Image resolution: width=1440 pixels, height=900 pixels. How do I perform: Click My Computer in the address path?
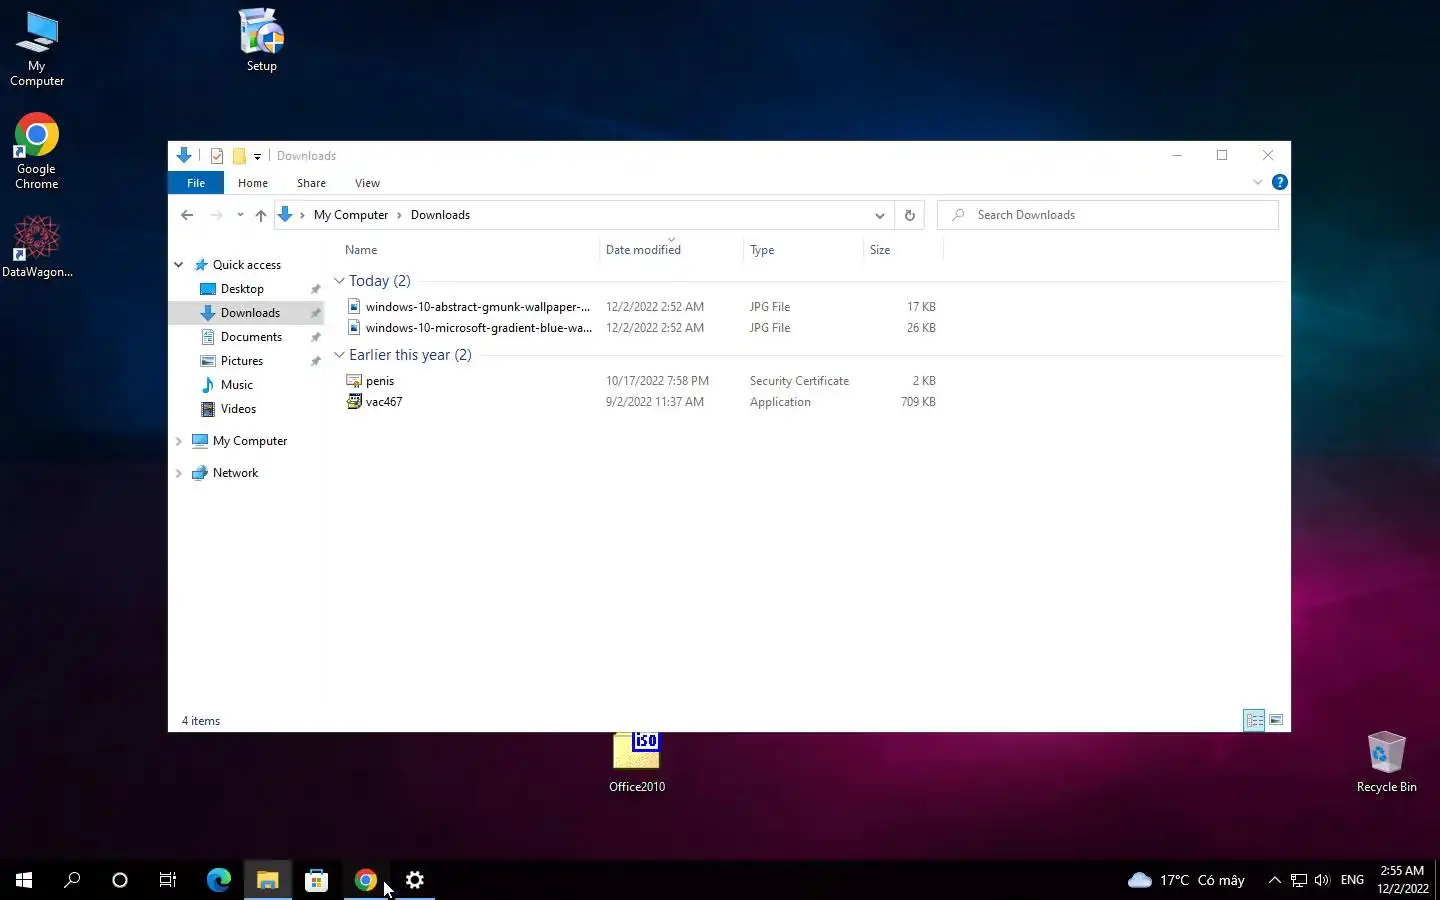click(x=351, y=215)
